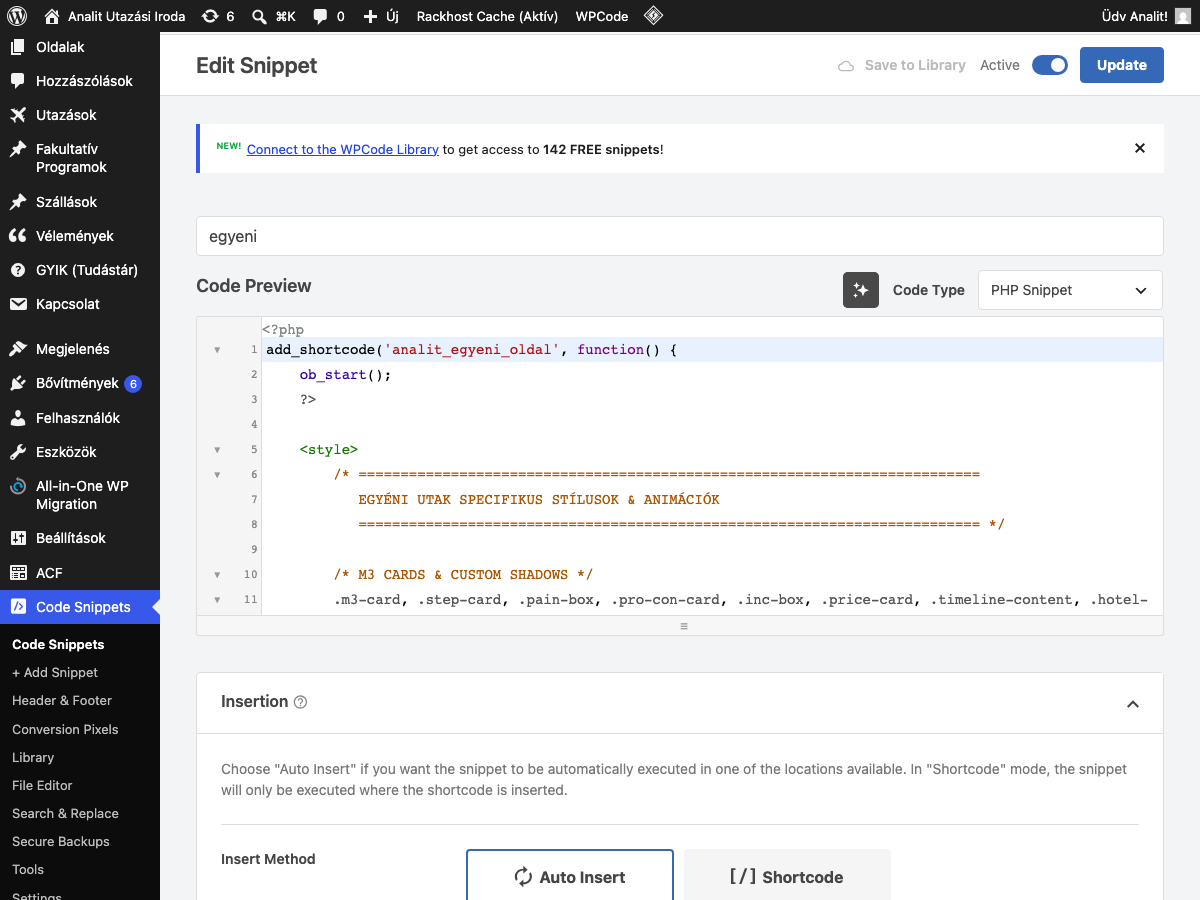Open Code Snippets submenu heading link
The height and width of the screenshot is (900, 1200).
tap(58, 645)
